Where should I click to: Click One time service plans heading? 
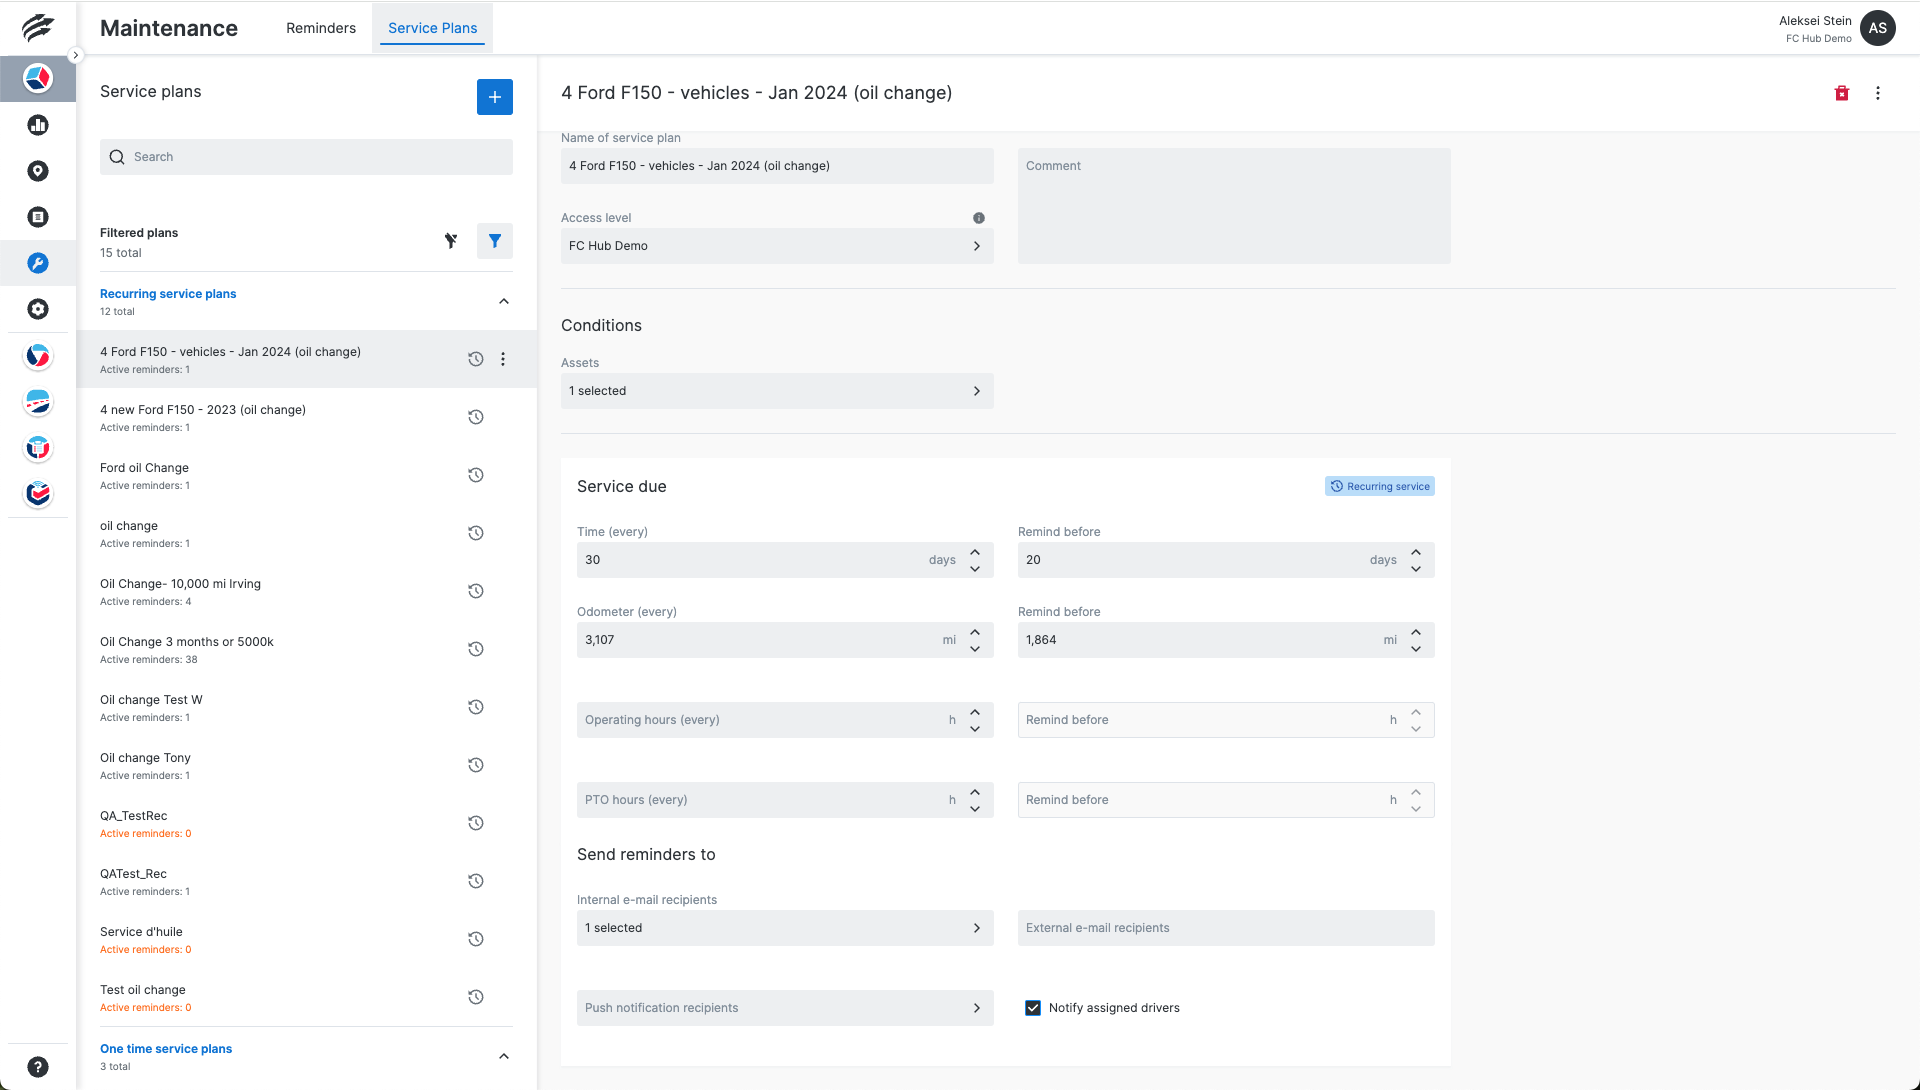pyautogui.click(x=166, y=1049)
